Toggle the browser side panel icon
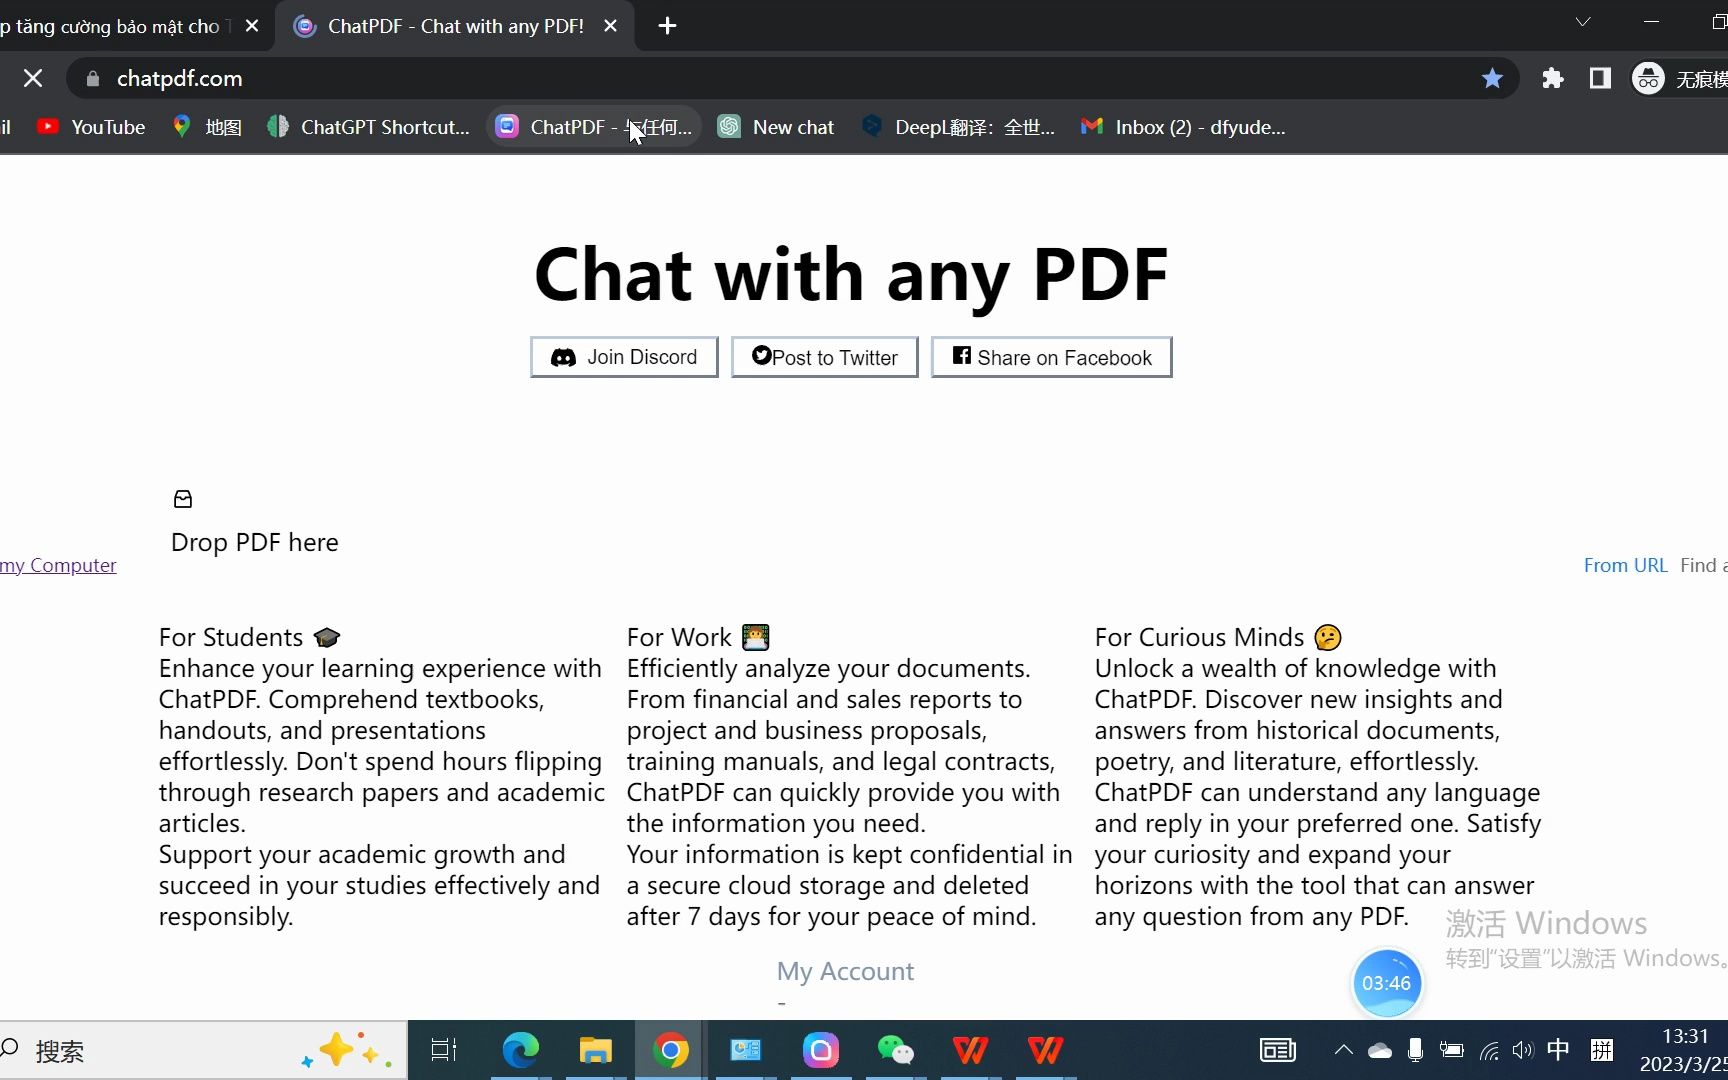The height and width of the screenshot is (1080, 1728). [1600, 78]
